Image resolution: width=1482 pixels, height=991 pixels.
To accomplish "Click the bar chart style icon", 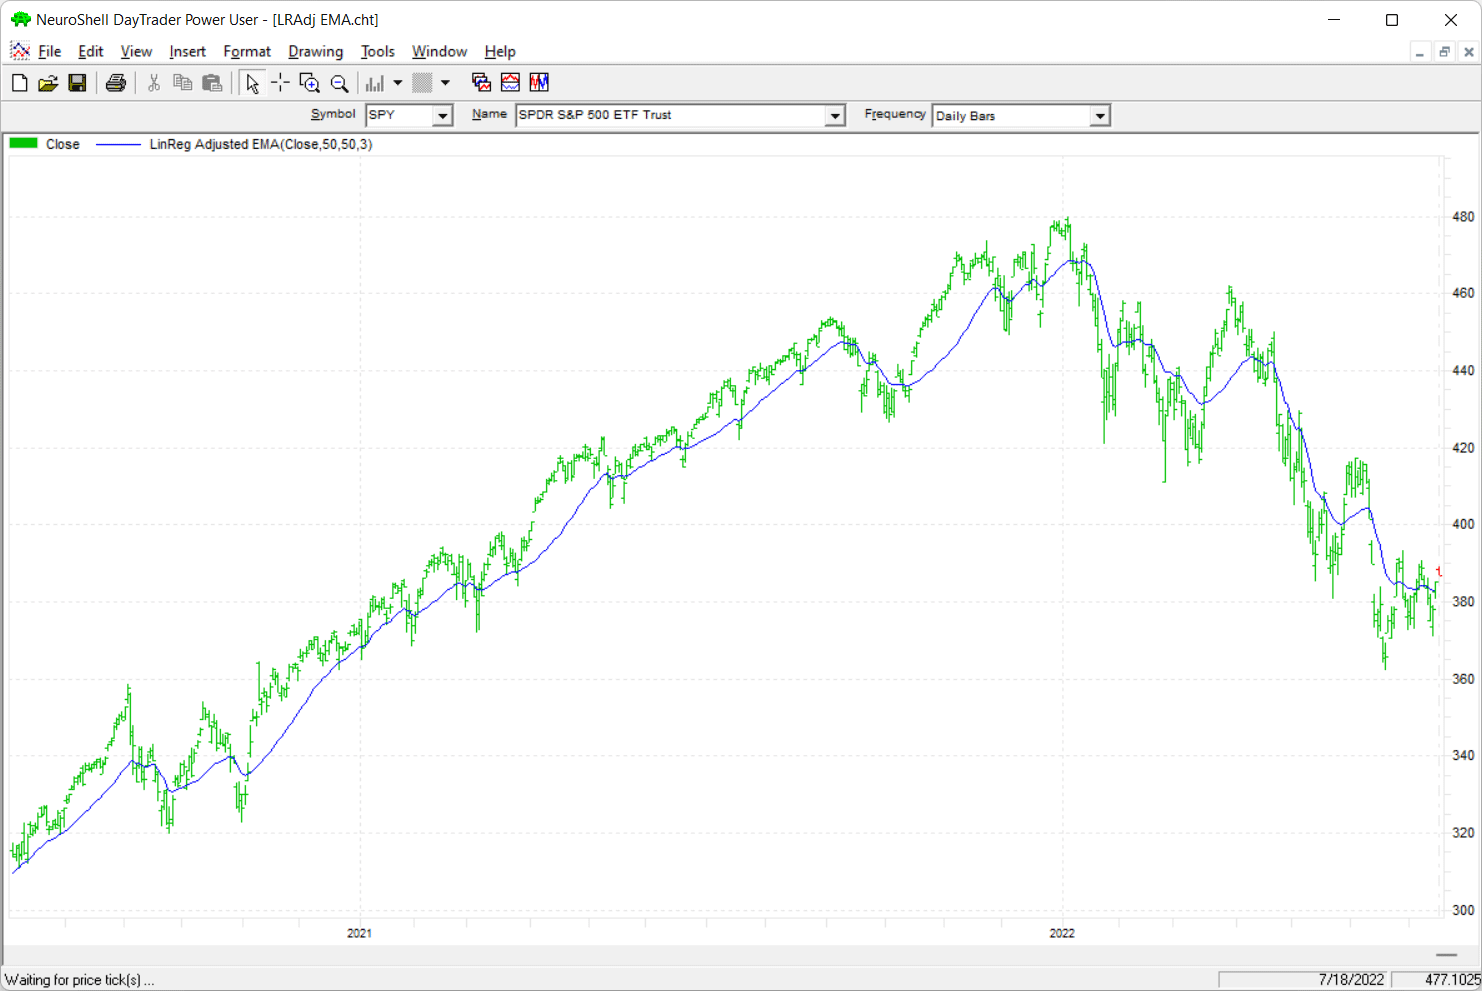I will 375,83.
